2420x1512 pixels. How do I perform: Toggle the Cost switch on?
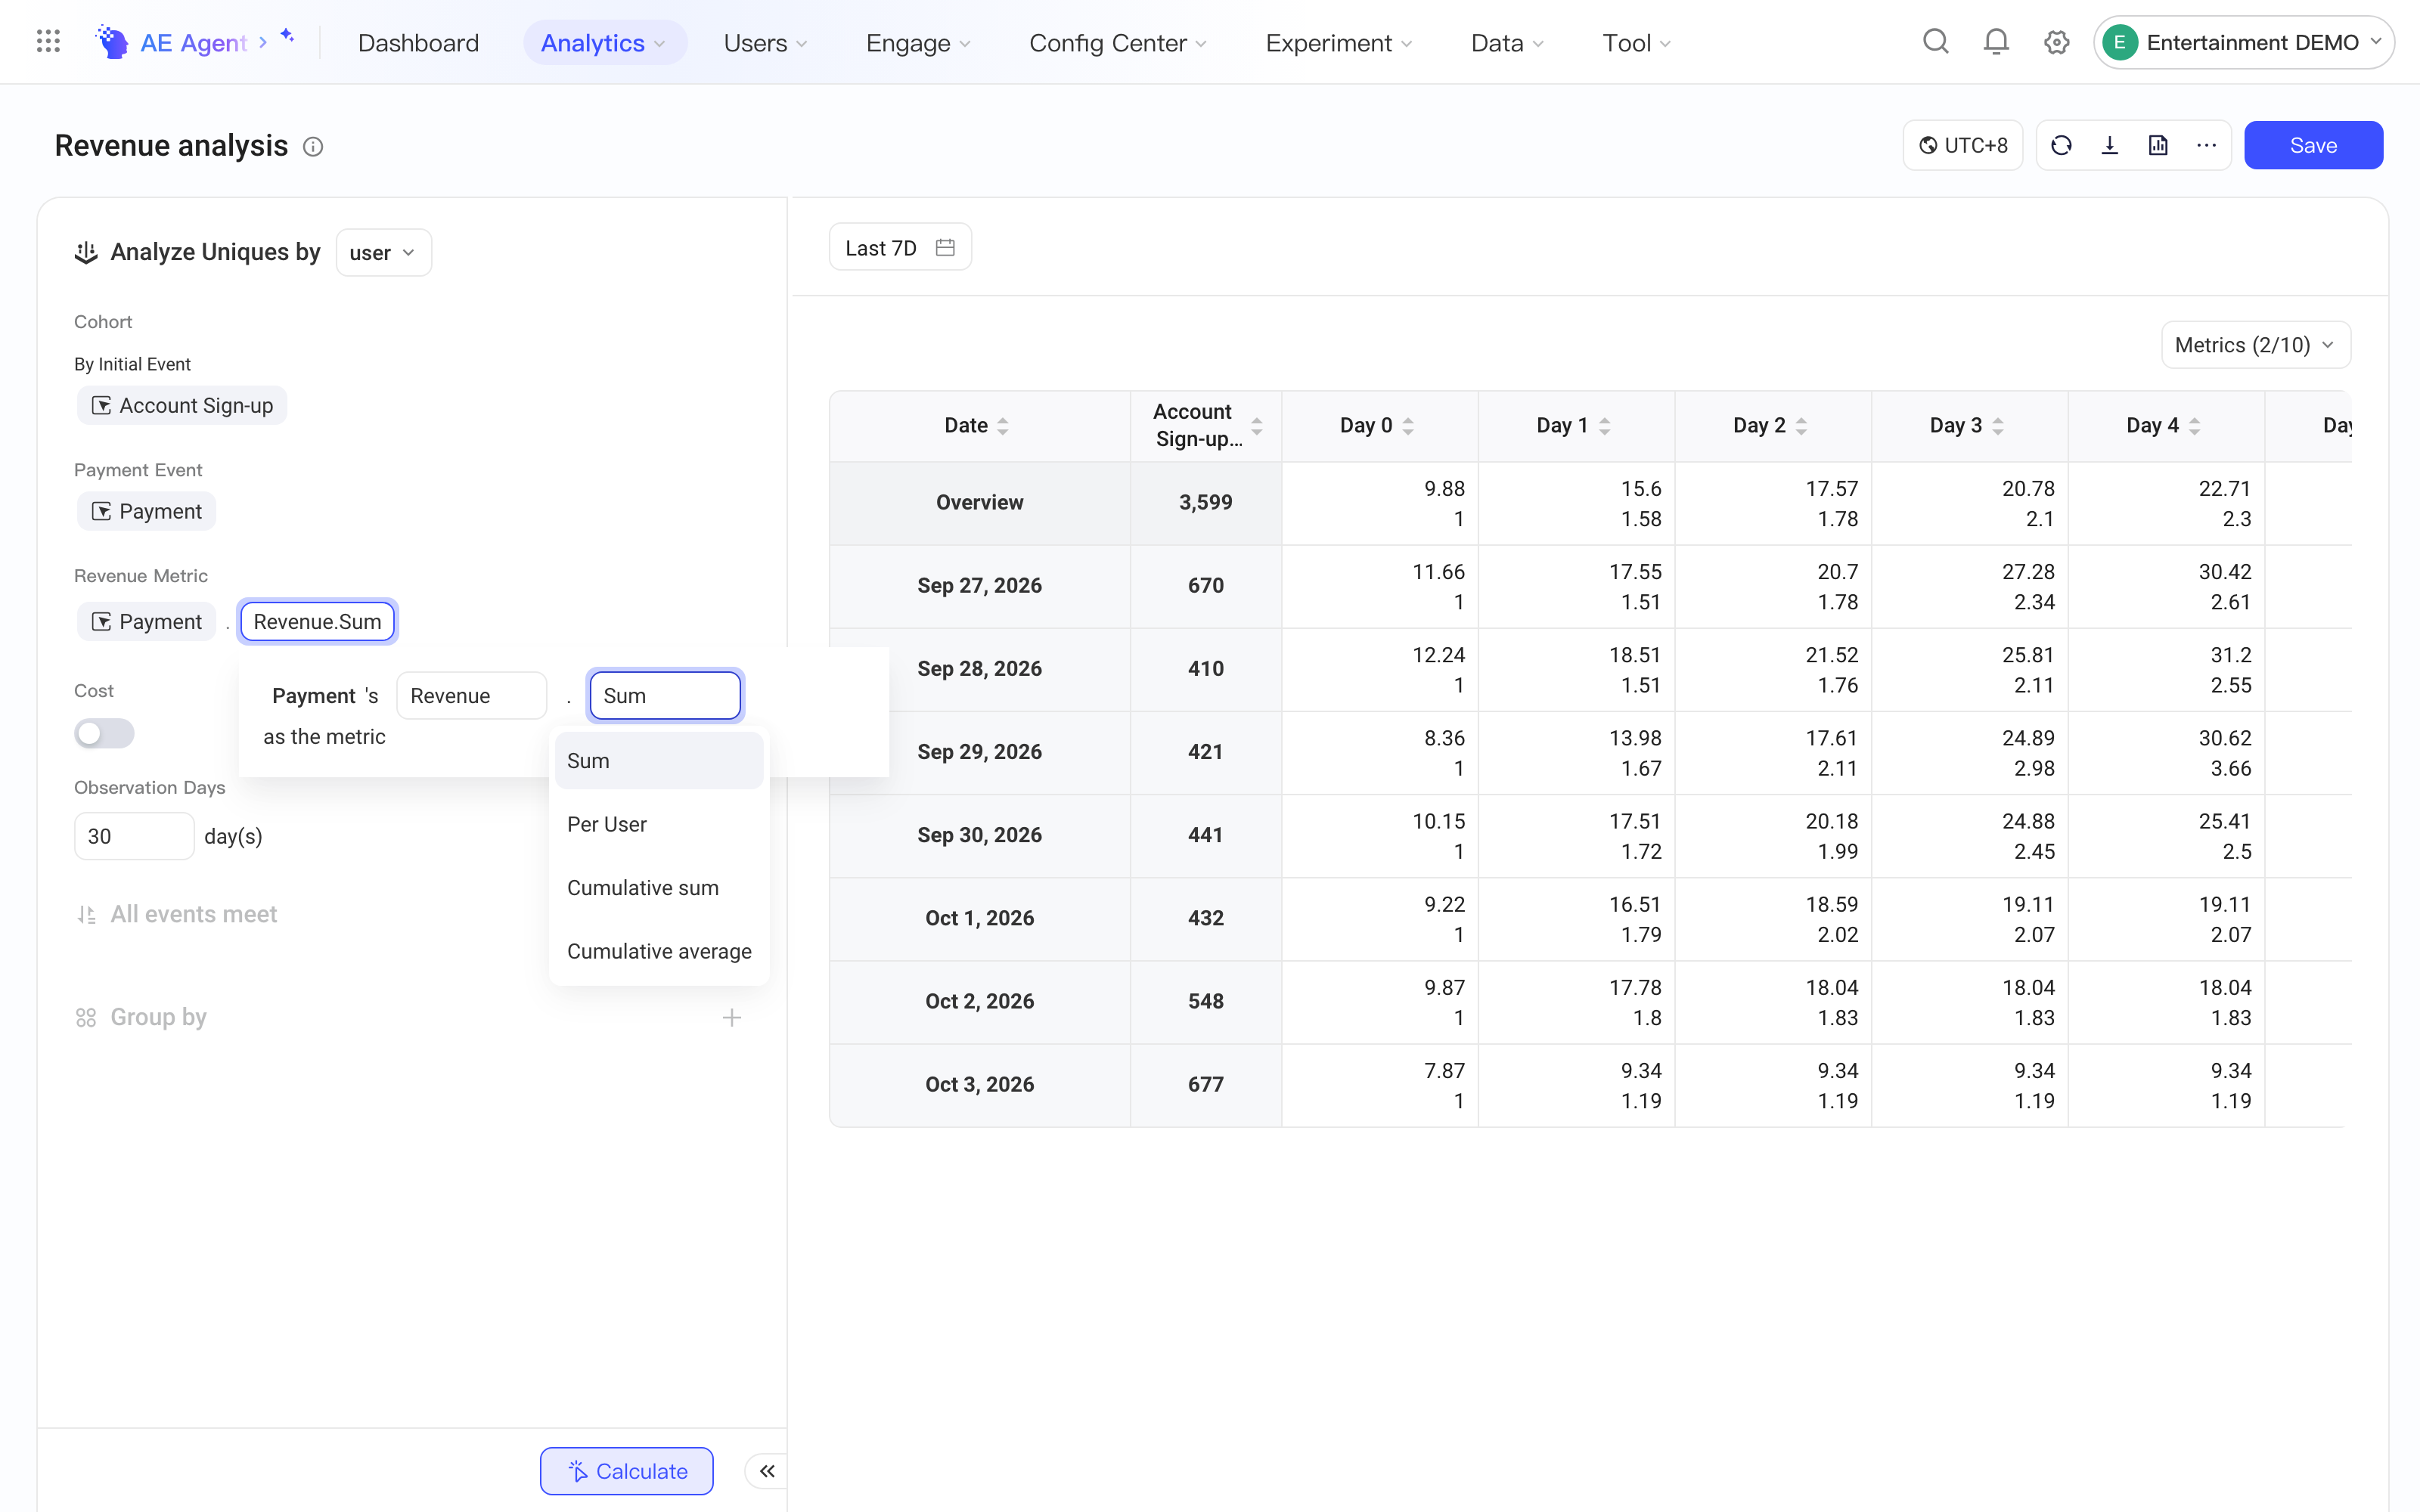click(104, 733)
